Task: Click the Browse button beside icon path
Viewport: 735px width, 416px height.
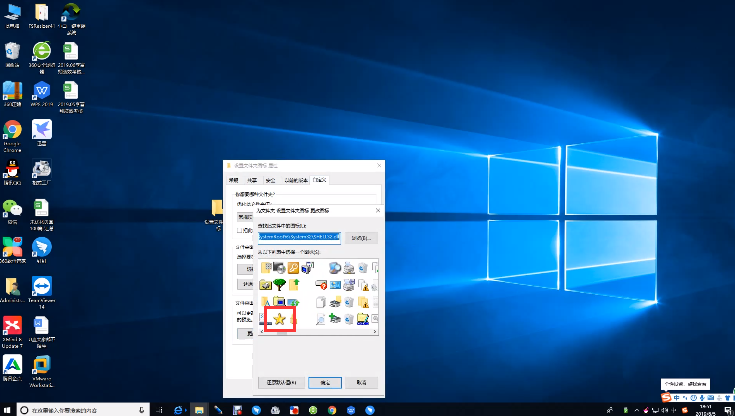Action: [x=361, y=238]
